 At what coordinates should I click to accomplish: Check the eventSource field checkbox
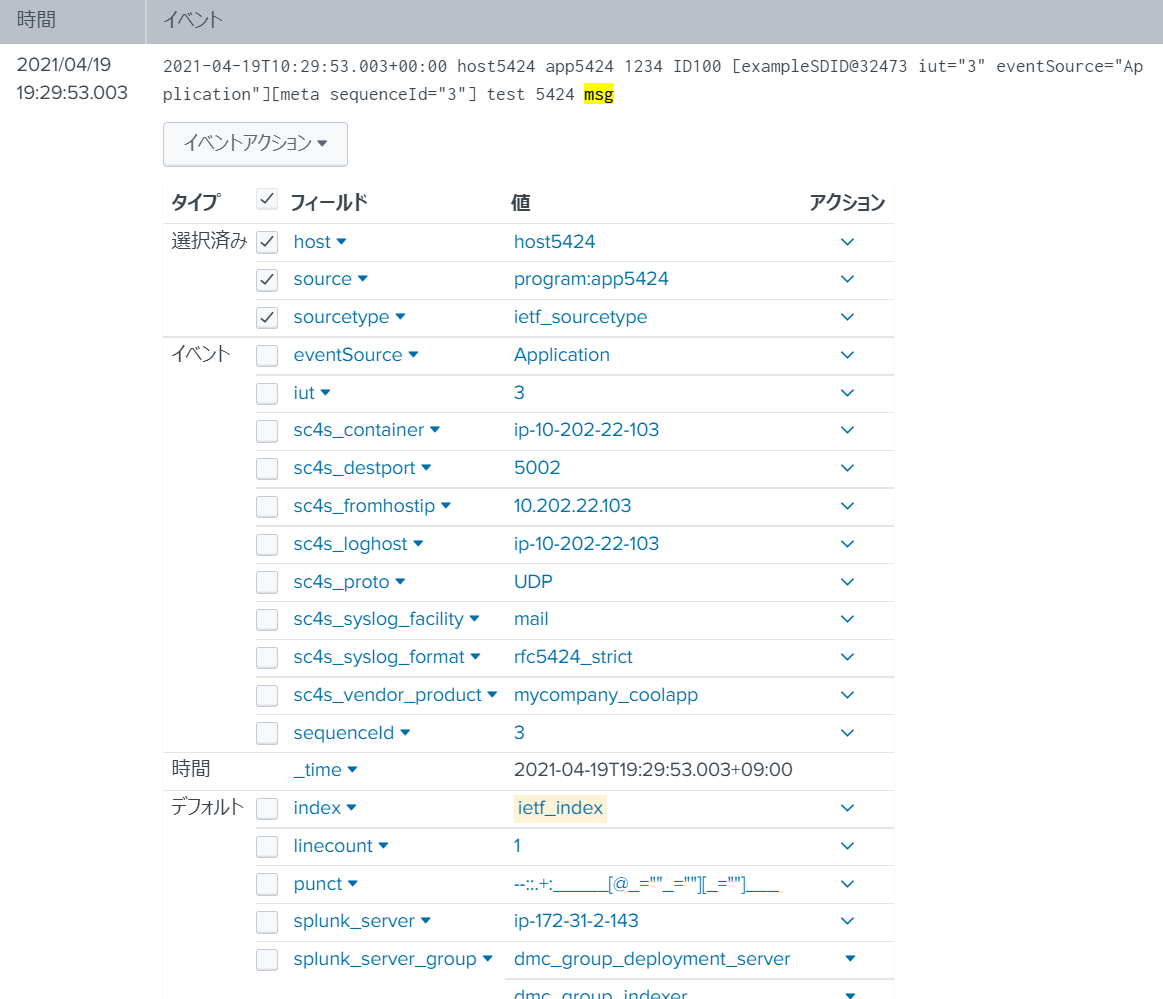coord(266,355)
